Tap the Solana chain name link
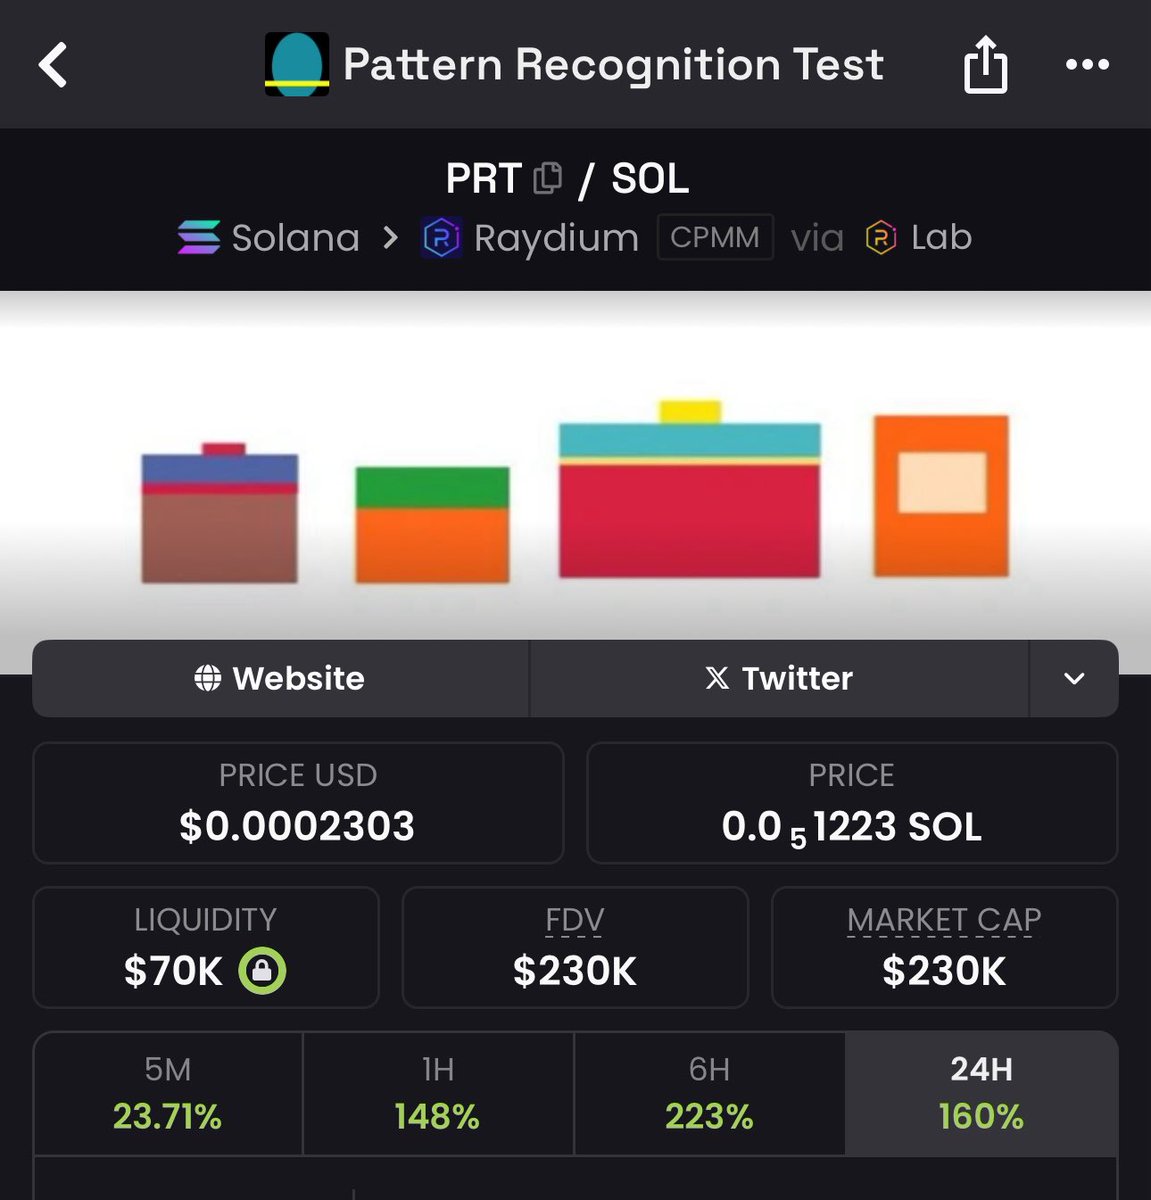 click(296, 238)
